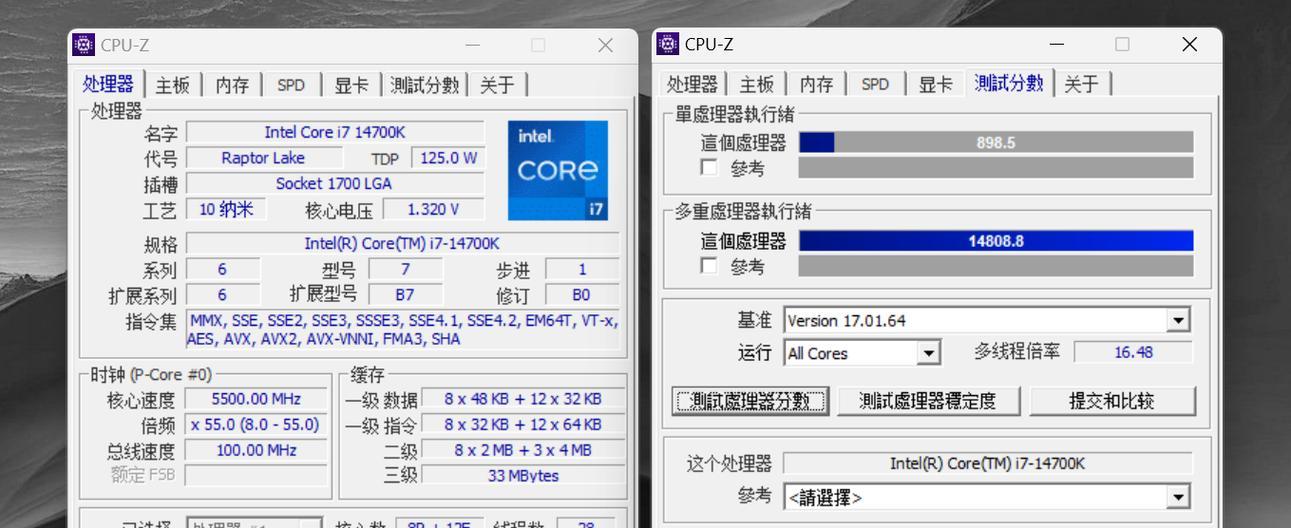Click L1 instruction cache 8 x 32 KB + 12 x 64 KB

click(x=523, y=425)
